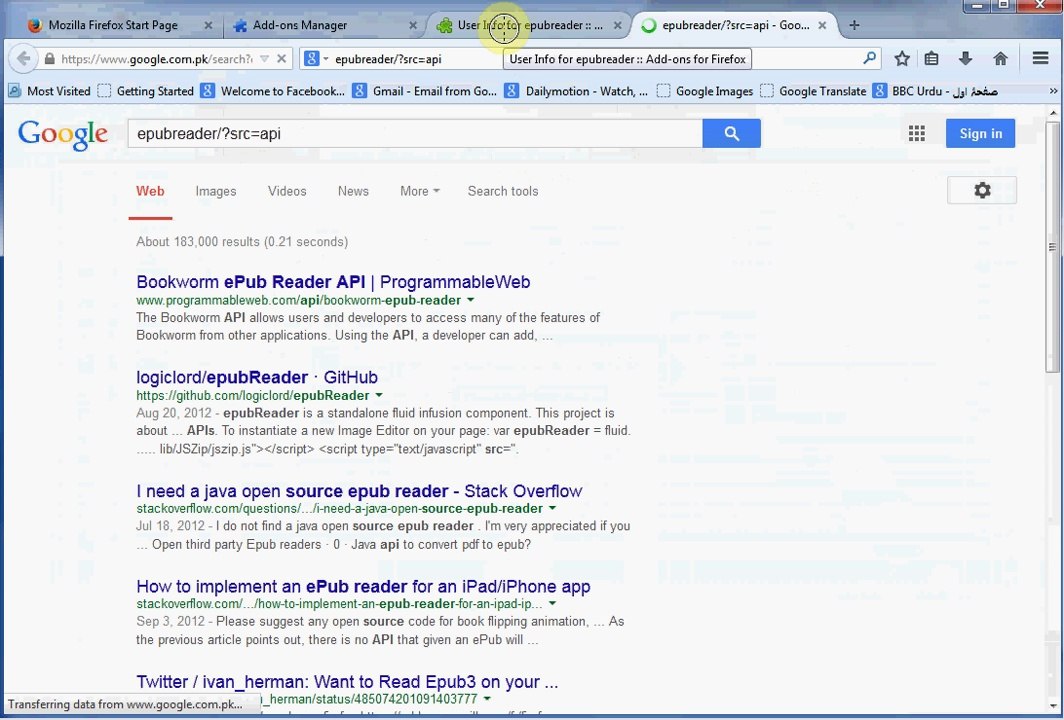Open a new tab with the plus button
The width and height of the screenshot is (1064, 720).
tap(854, 25)
